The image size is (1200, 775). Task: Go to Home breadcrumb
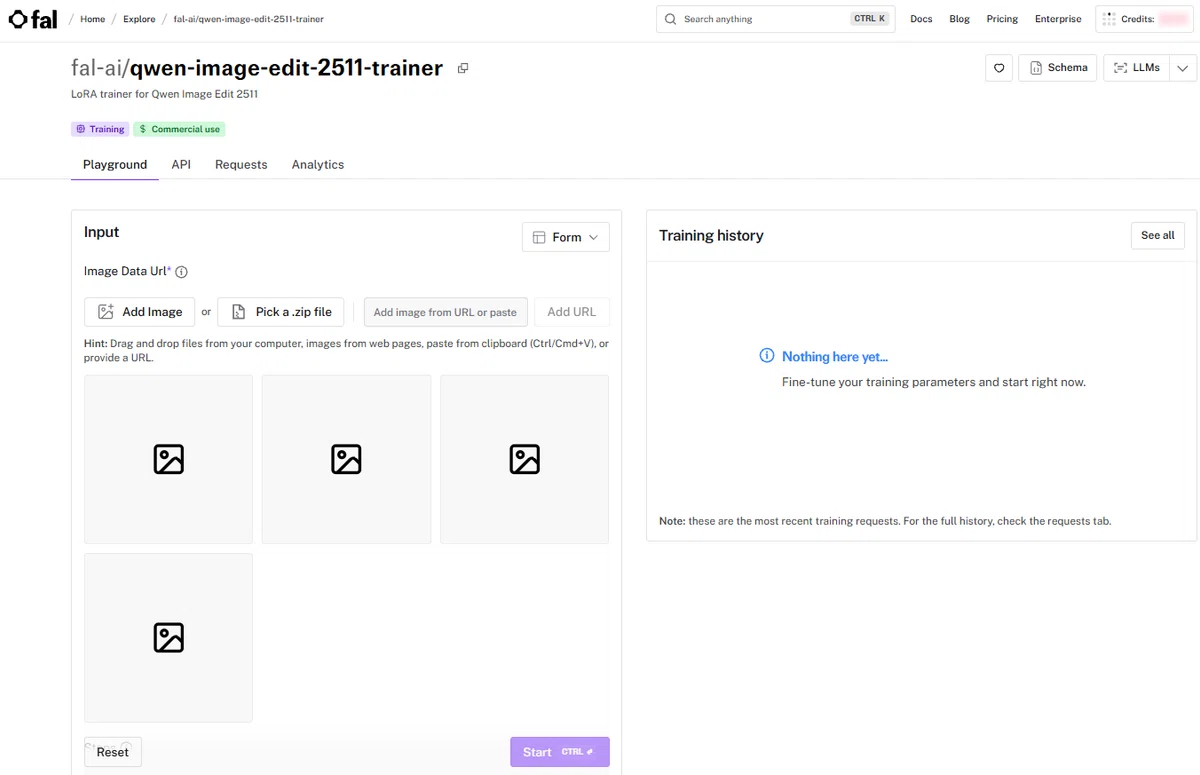pyautogui.click(x=92, y=19)
